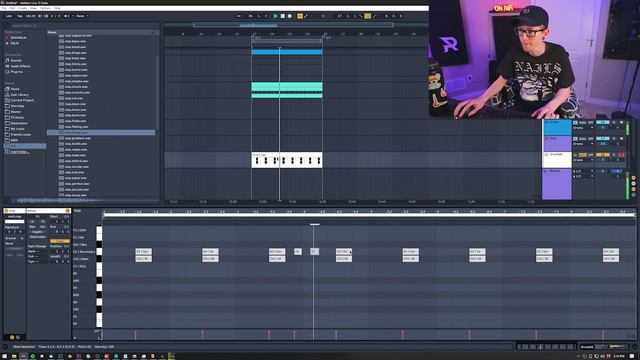Select the highlighted sample file in browser list
Image resolution: width=640 pixels, height=360 pixels.
101,132
